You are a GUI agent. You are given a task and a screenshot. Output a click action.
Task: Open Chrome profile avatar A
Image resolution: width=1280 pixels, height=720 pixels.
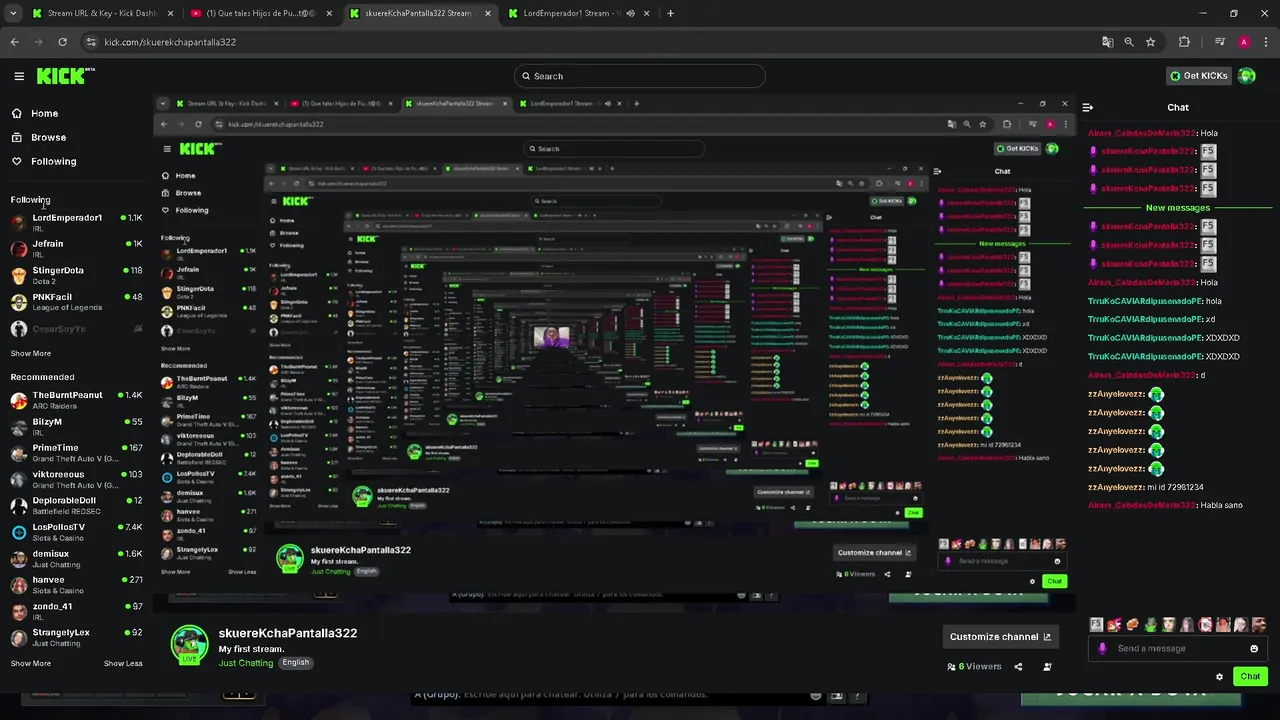1244,42
